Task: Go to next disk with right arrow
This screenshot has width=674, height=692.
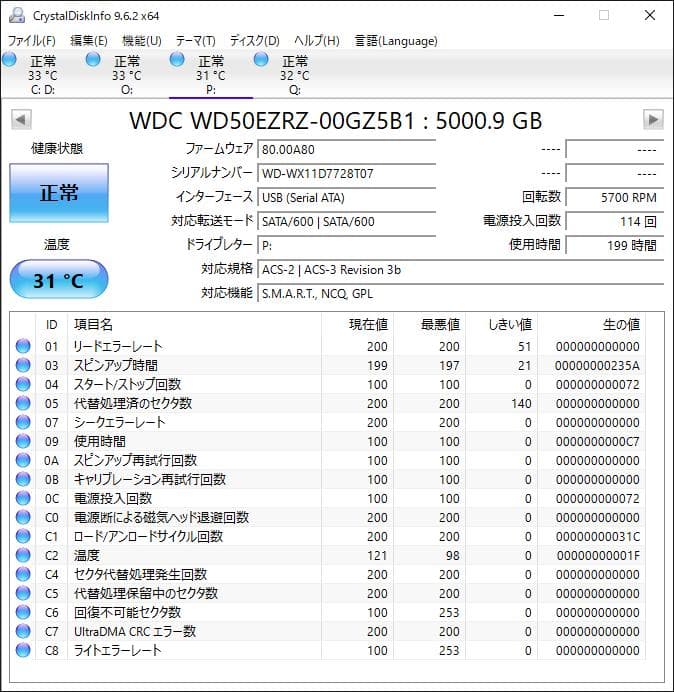Action: (653, 120)
